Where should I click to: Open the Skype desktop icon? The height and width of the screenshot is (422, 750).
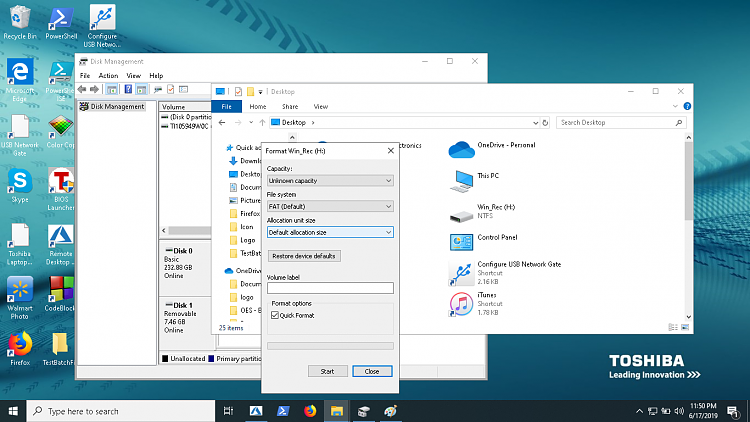(x=19, y=182)
